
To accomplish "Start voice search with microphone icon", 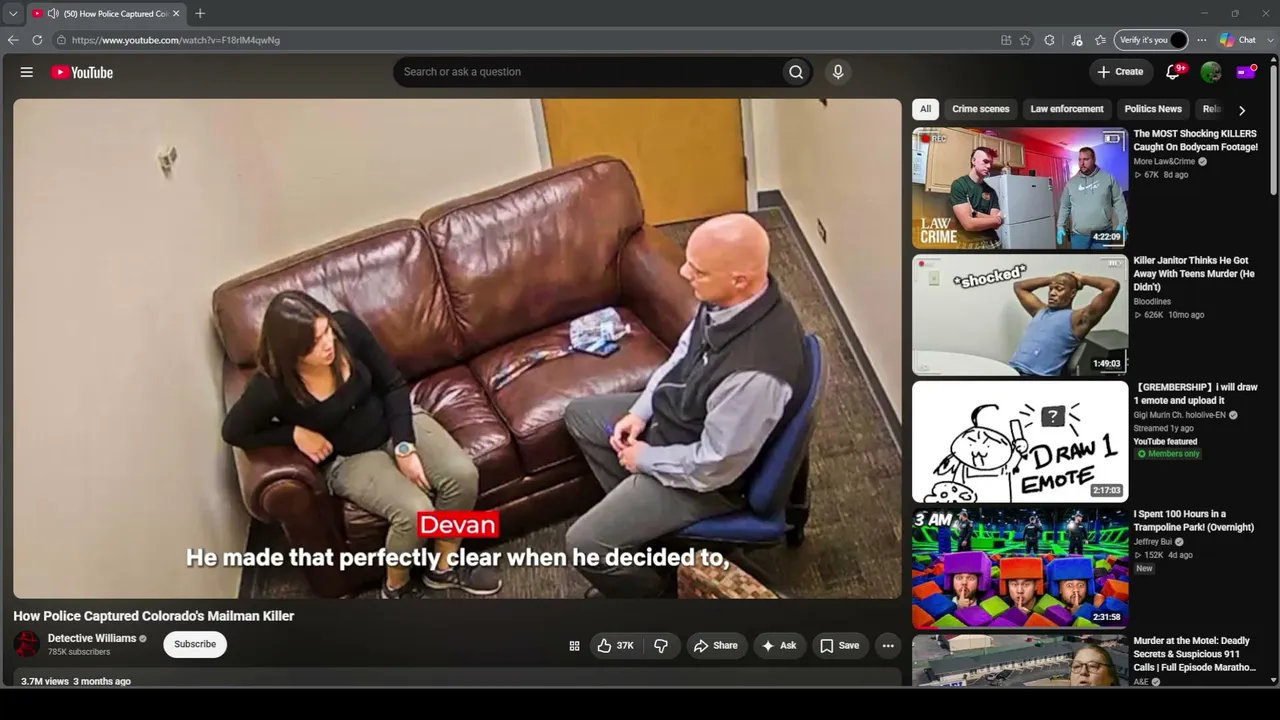I will pos(838,72).
